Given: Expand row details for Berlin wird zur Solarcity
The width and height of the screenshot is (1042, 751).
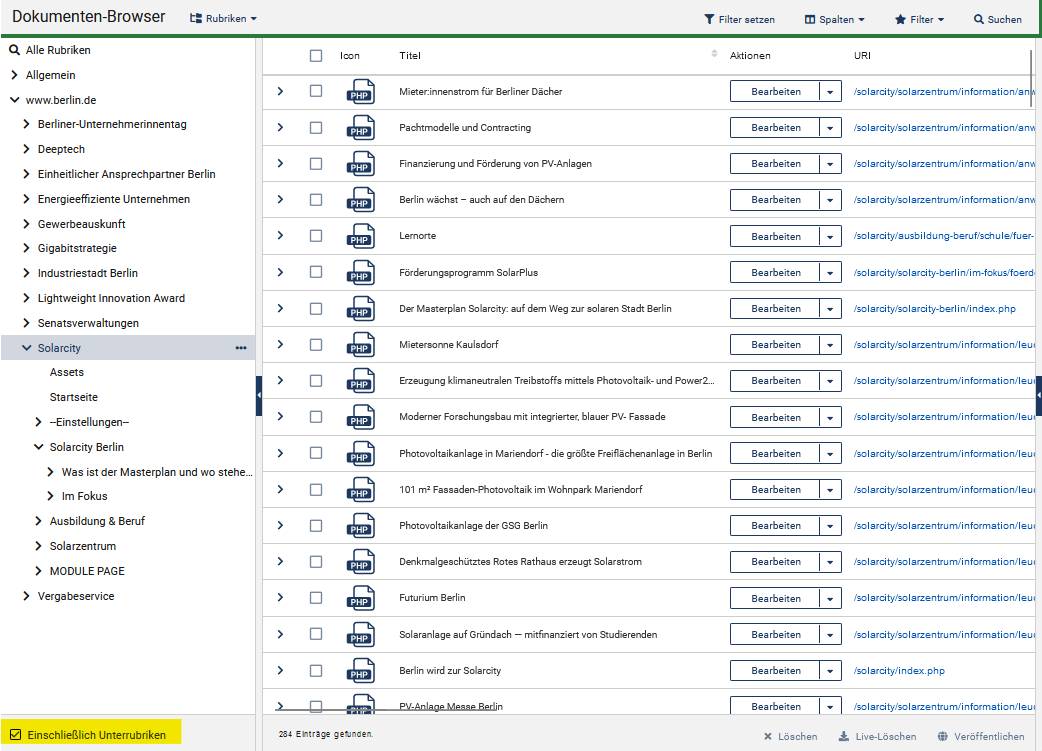Looking at the screenshot, I should [x=280, y=670].
